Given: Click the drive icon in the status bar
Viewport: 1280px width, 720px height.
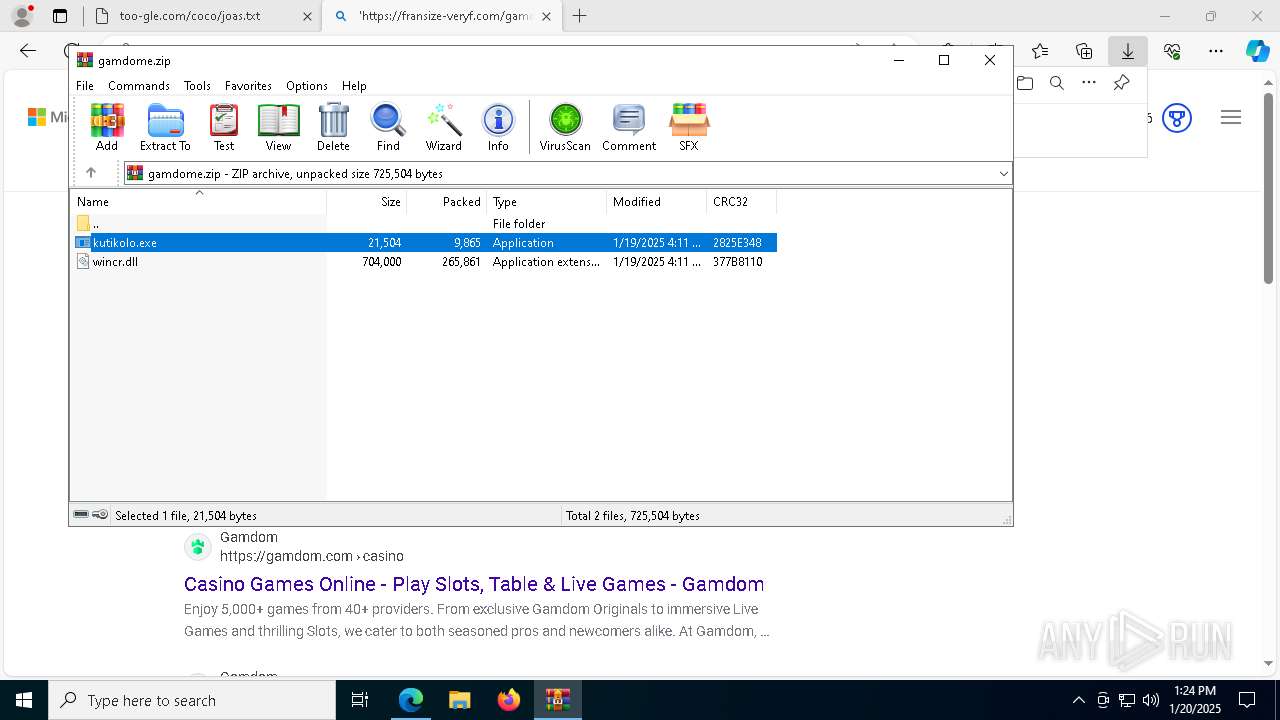Looking at the screenshot, I should click(81, 515).
